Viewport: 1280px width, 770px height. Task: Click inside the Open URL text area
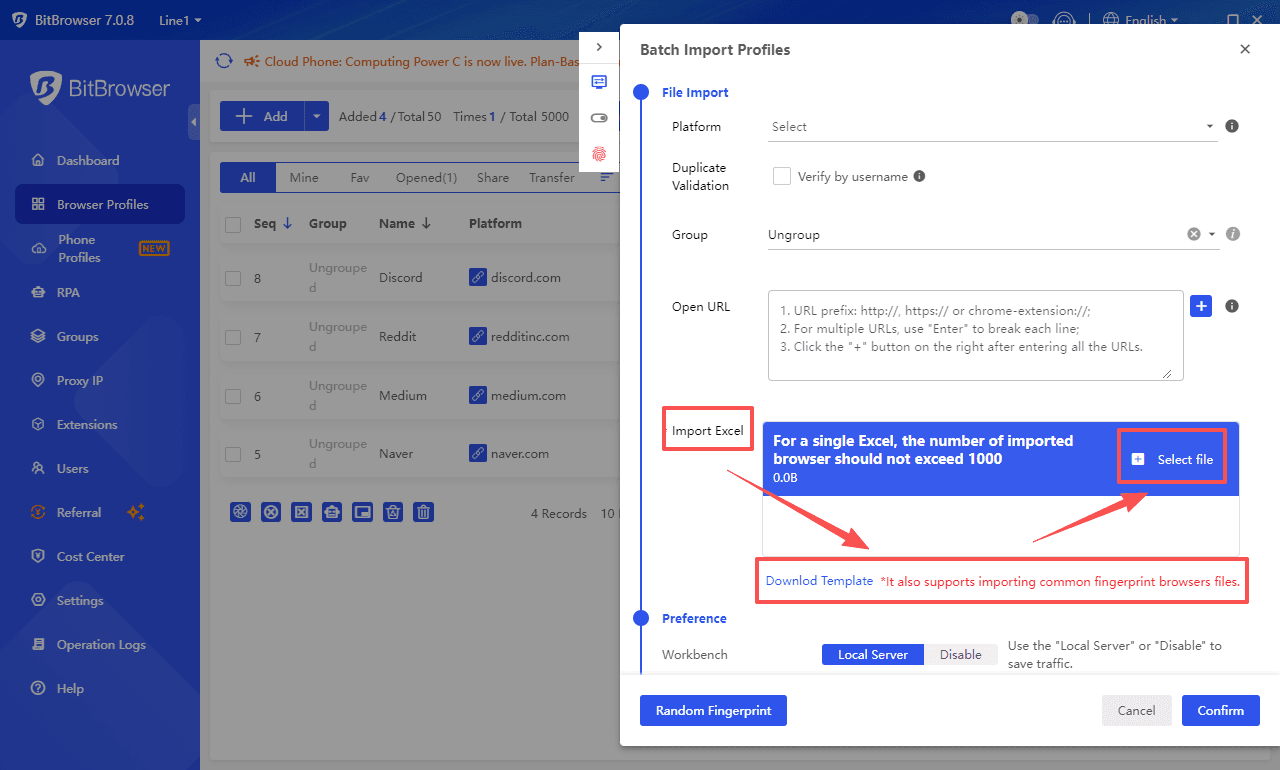(976, 336)
